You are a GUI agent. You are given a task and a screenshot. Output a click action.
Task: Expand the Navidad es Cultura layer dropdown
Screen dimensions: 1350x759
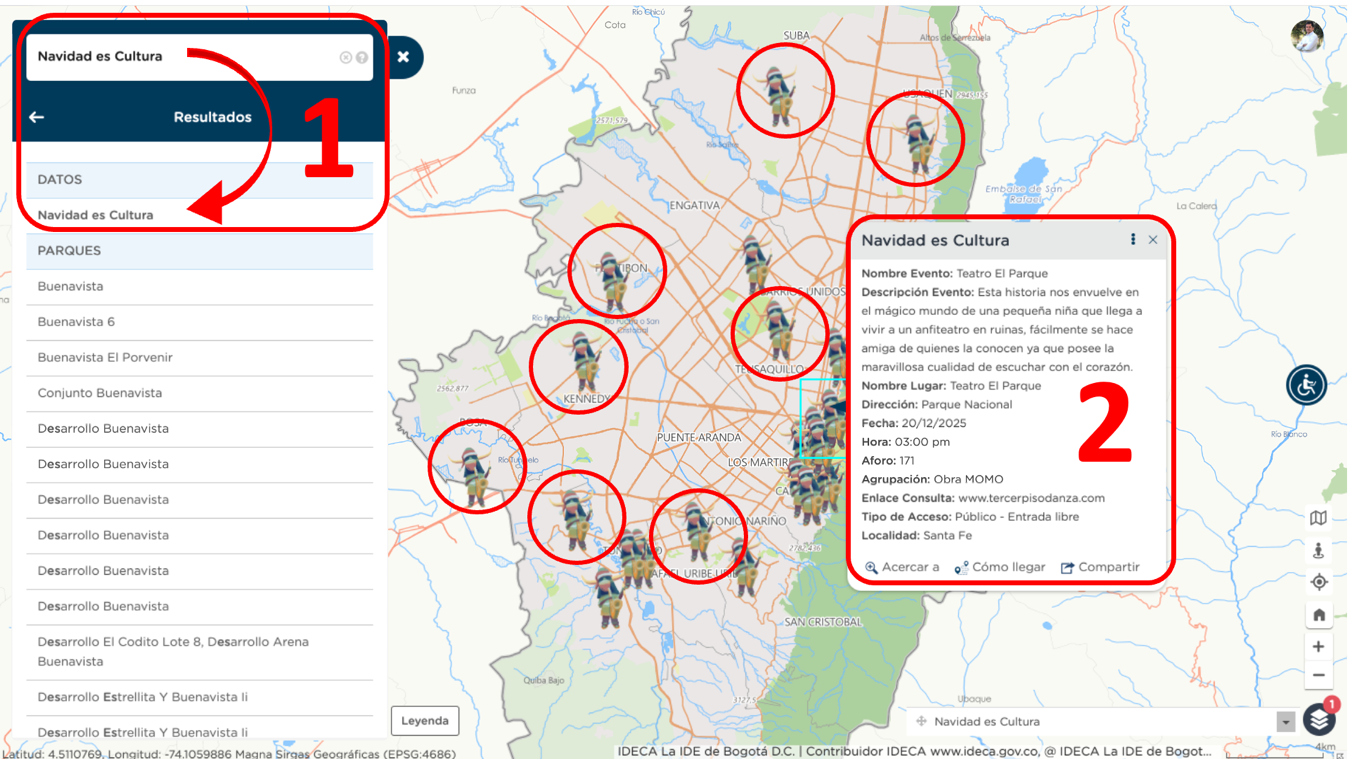[1285, 722]
